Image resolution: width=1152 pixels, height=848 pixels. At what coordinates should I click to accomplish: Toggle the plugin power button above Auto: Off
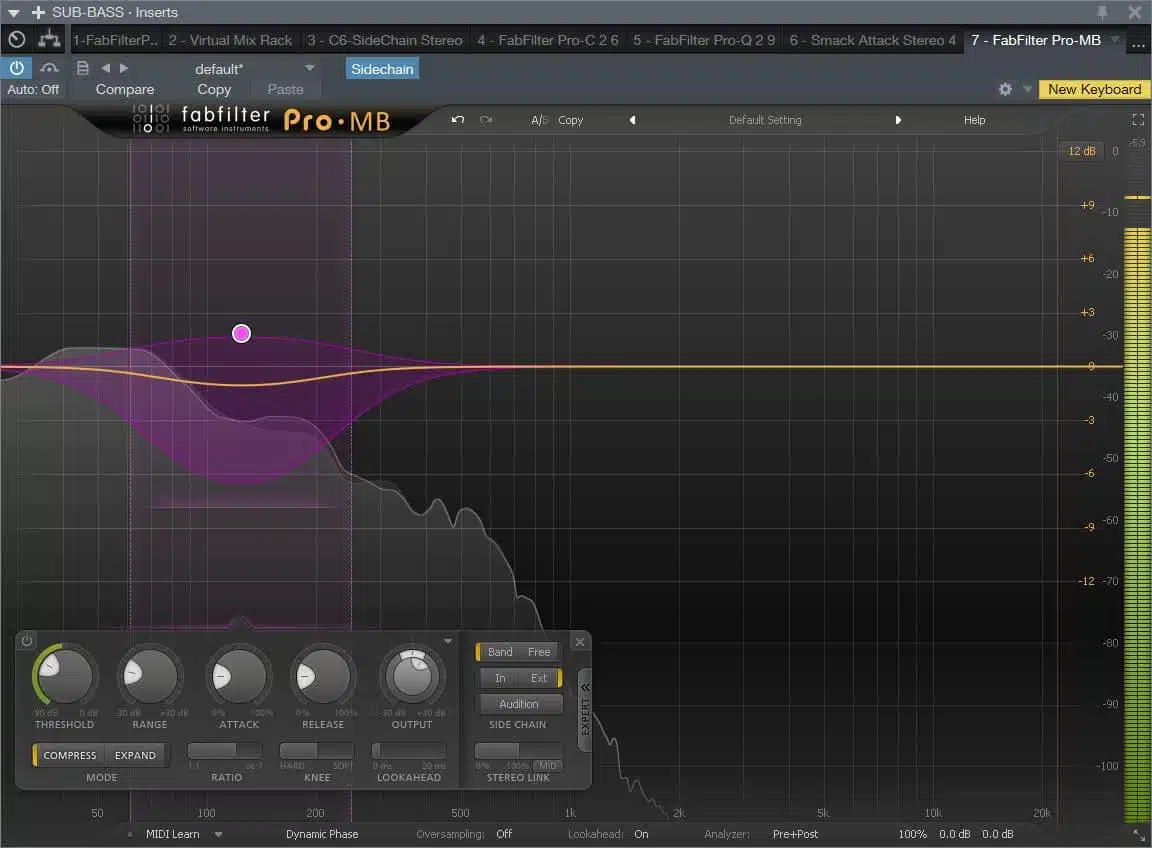point(16,68)
